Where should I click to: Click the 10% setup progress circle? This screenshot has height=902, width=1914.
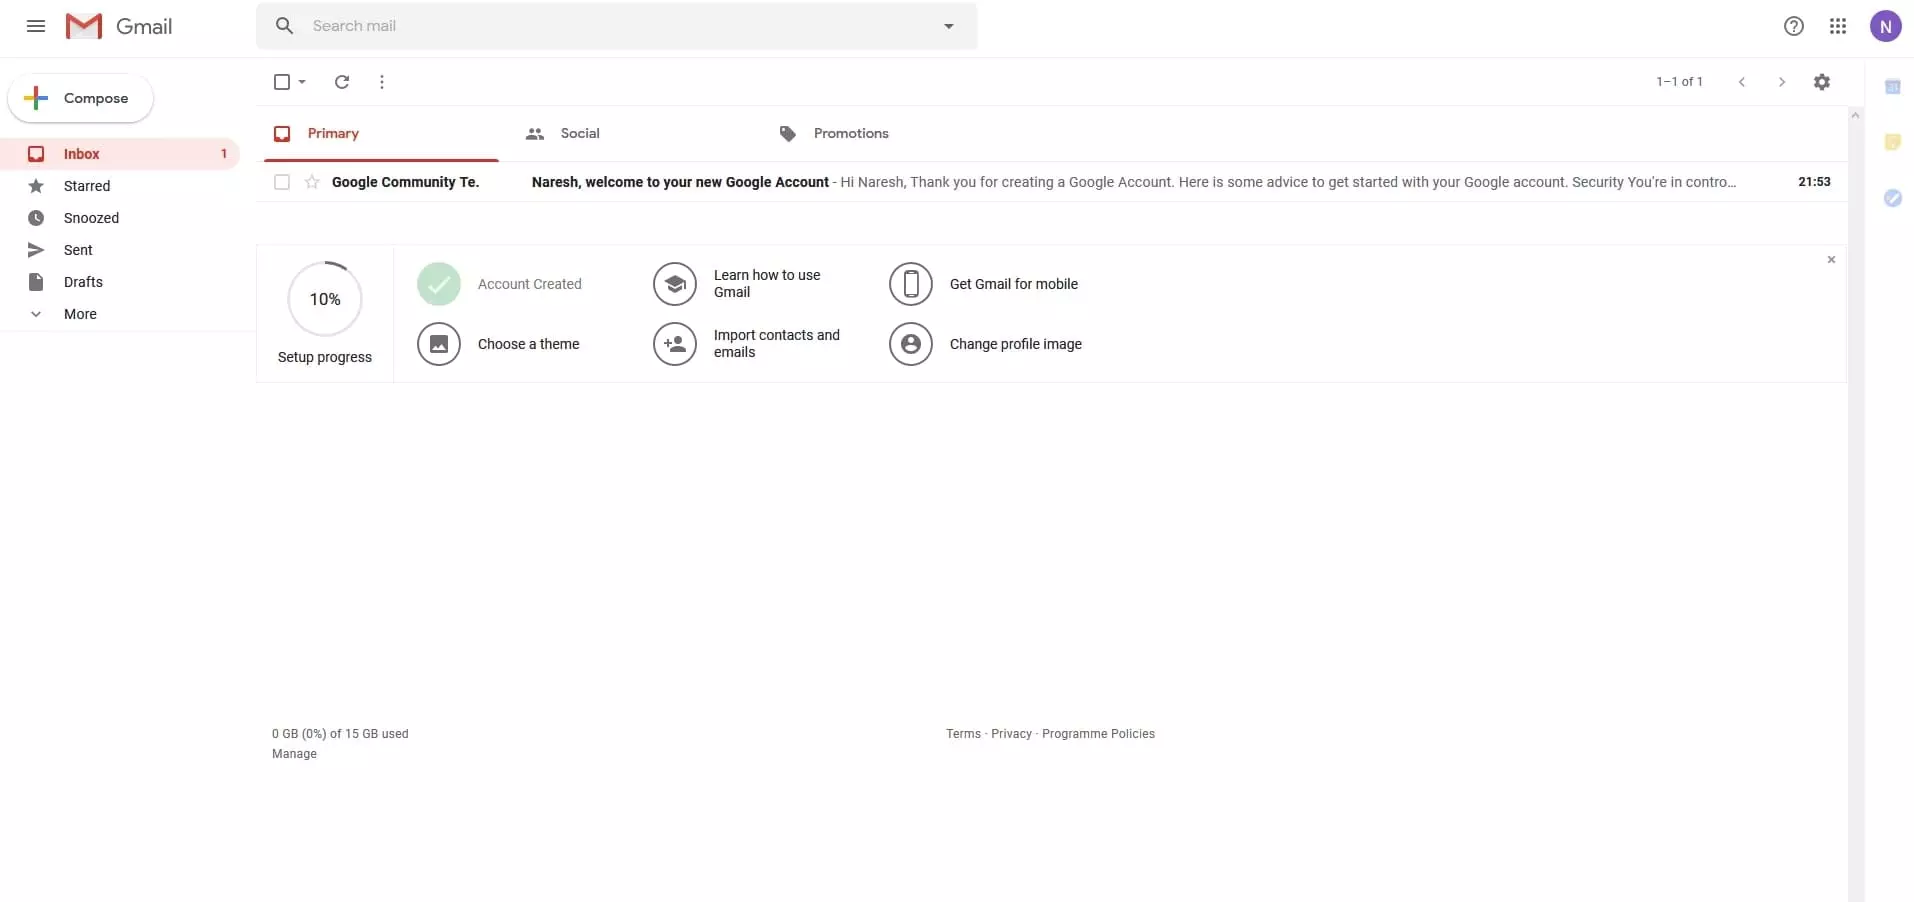click(x=325, y=299)
